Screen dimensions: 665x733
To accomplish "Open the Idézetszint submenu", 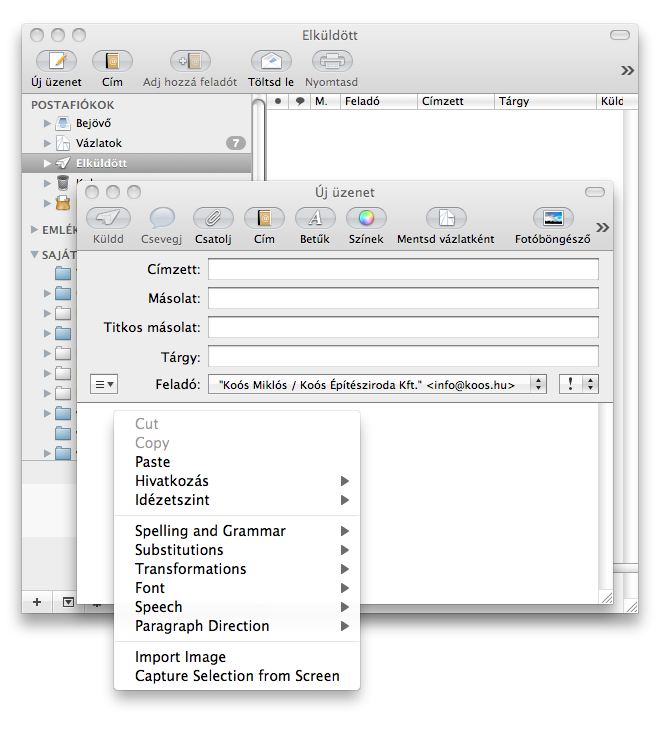I will point(237,500).
